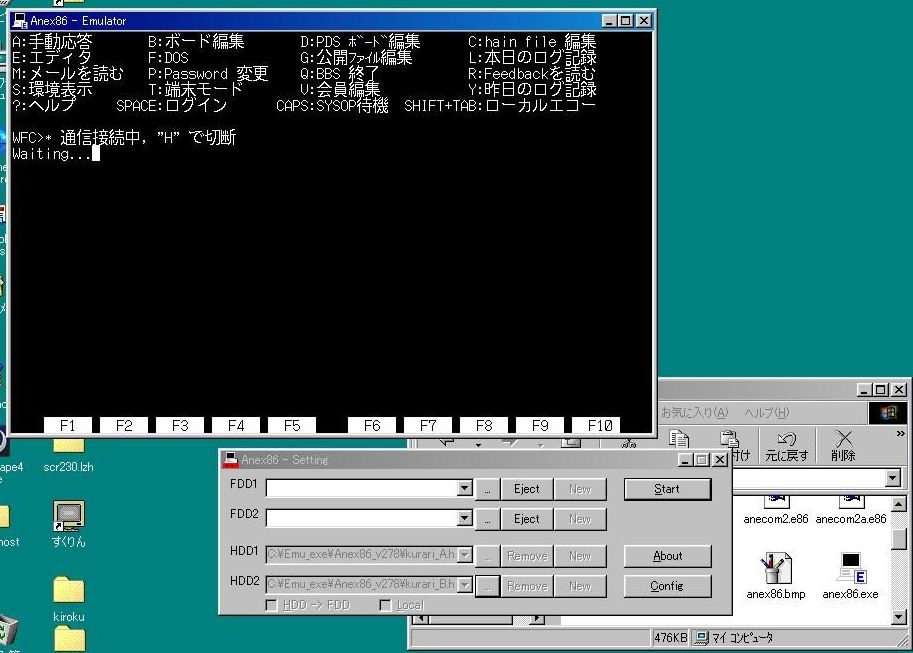Expand the FDD2 image dropdown
The image size is (913, 653).
pyautogui.click(x=464, y=517)
